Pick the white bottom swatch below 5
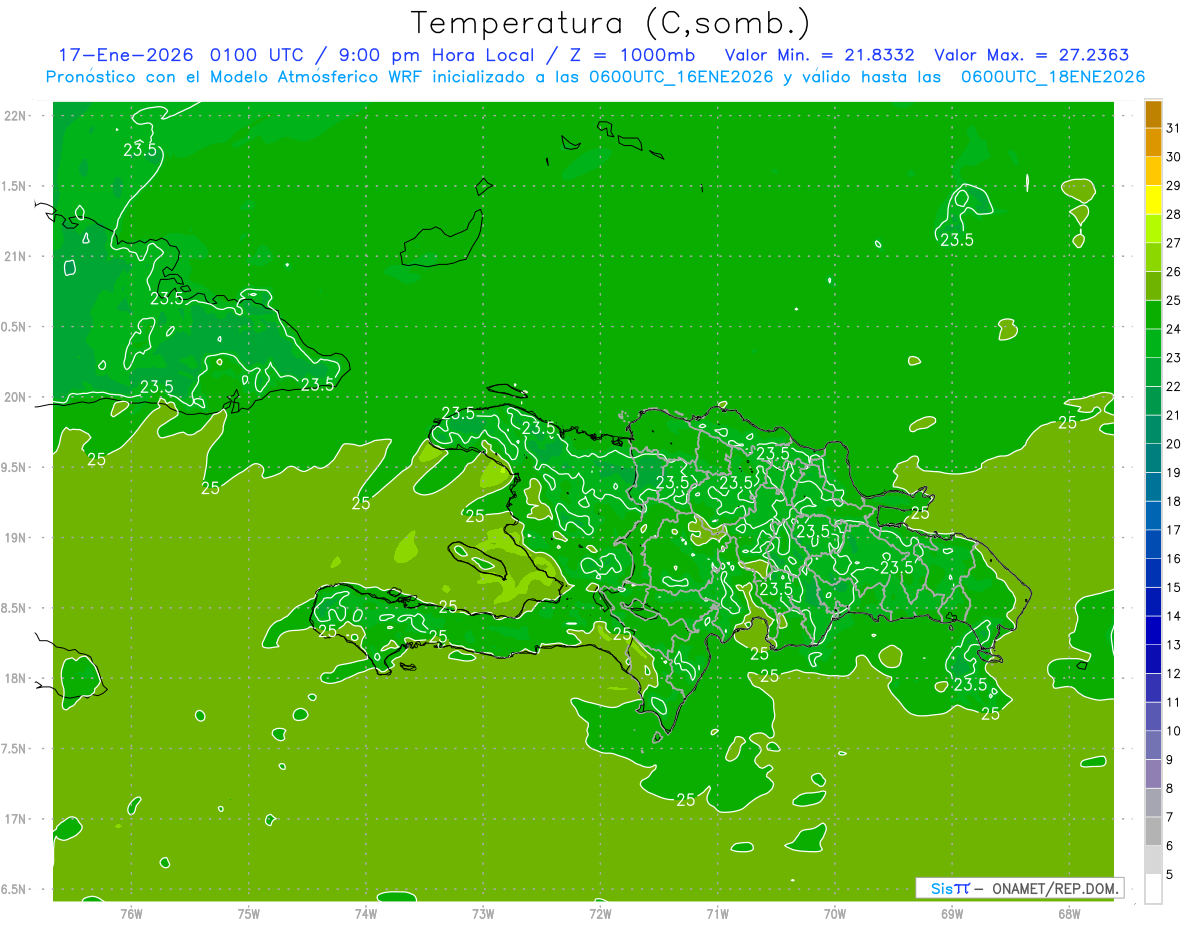 tap(1153, 889)
